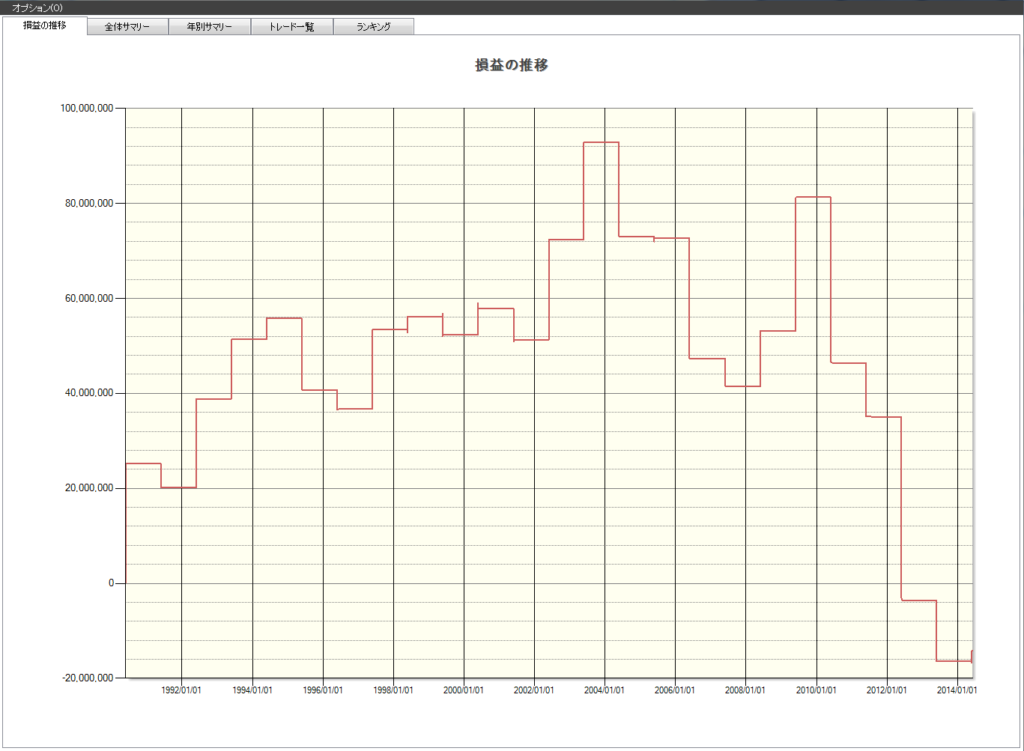Pick the 2006/01/01 x-axis label
1024x751 pixels.
coord(675,690)
